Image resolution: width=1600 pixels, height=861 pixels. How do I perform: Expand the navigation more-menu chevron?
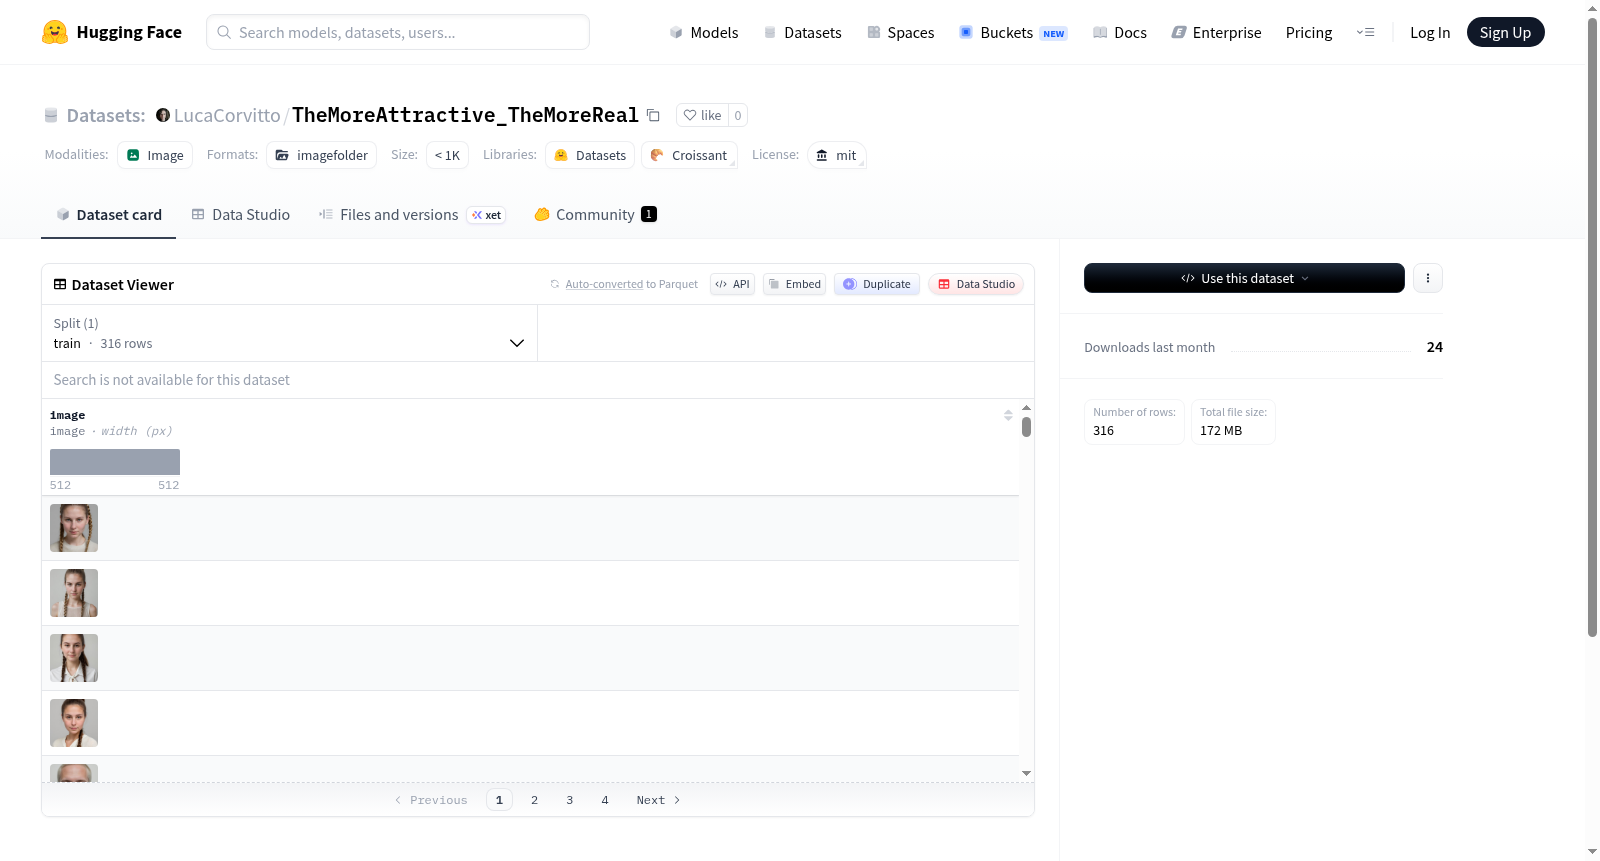[x=1365, y=32]
